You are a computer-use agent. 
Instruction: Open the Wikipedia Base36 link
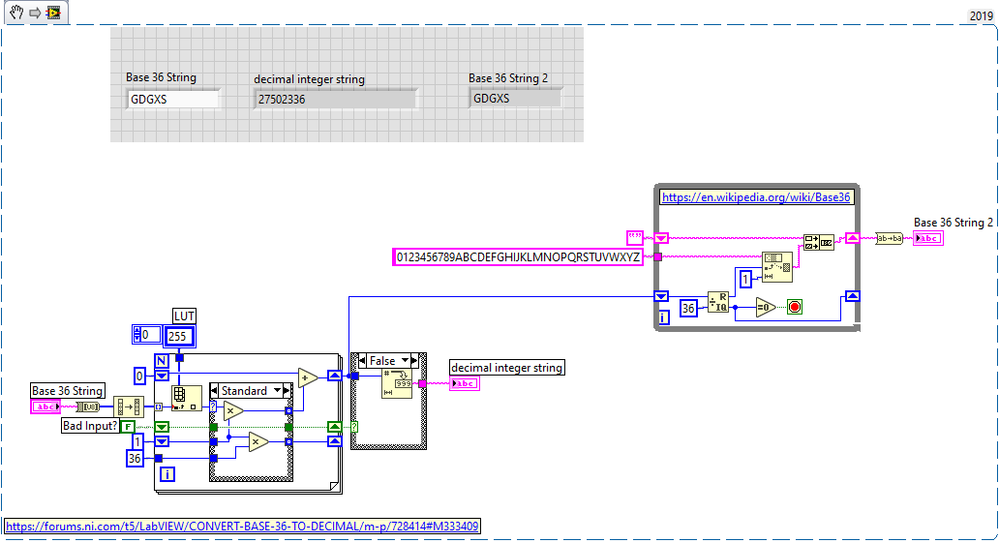756,198
